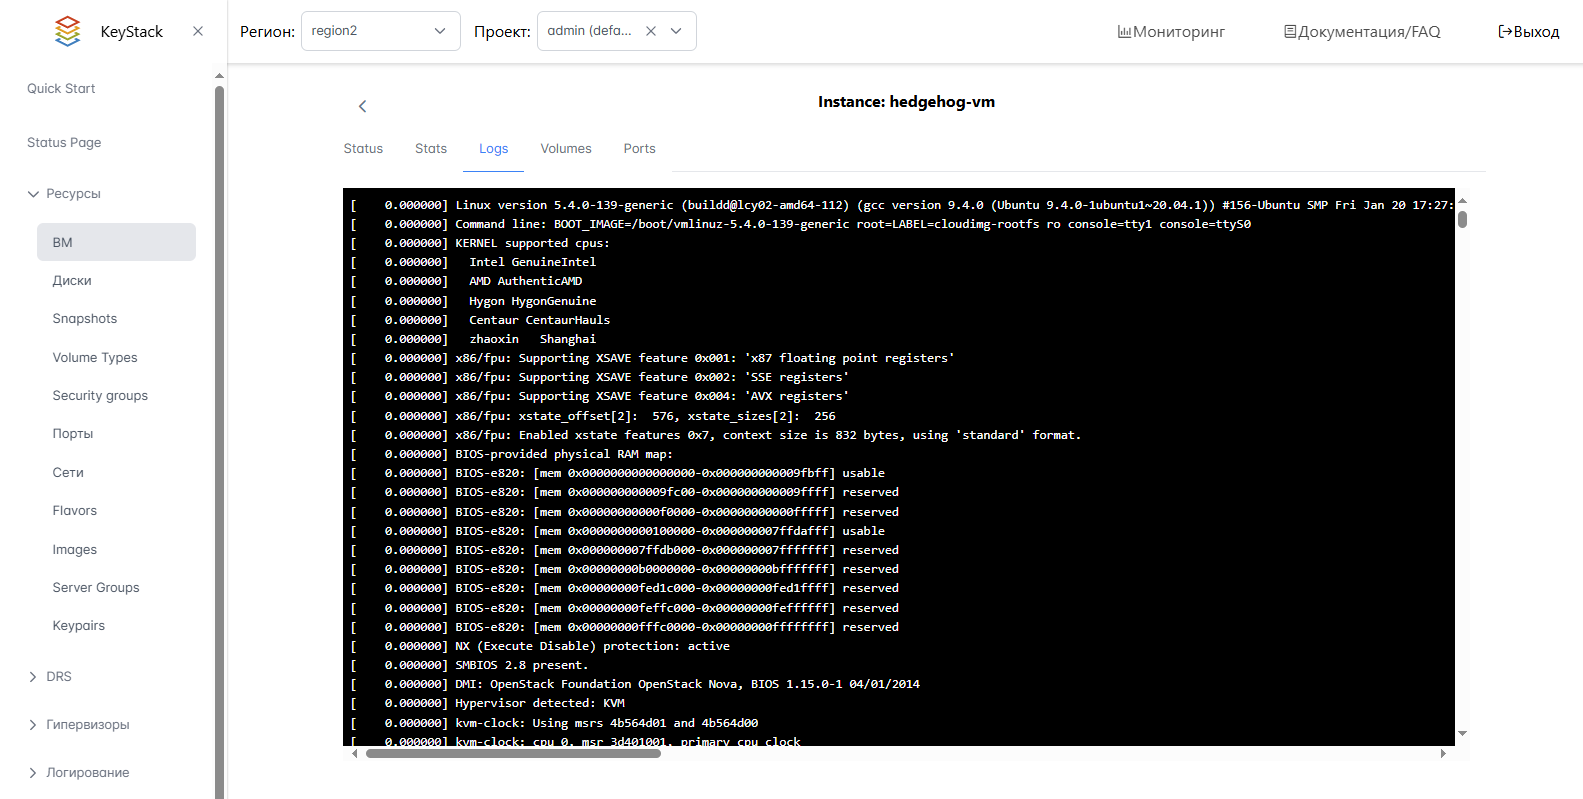Open the region2 dropdown
This screenshot has height=799, width=1583.
click(x=380, y=31)
